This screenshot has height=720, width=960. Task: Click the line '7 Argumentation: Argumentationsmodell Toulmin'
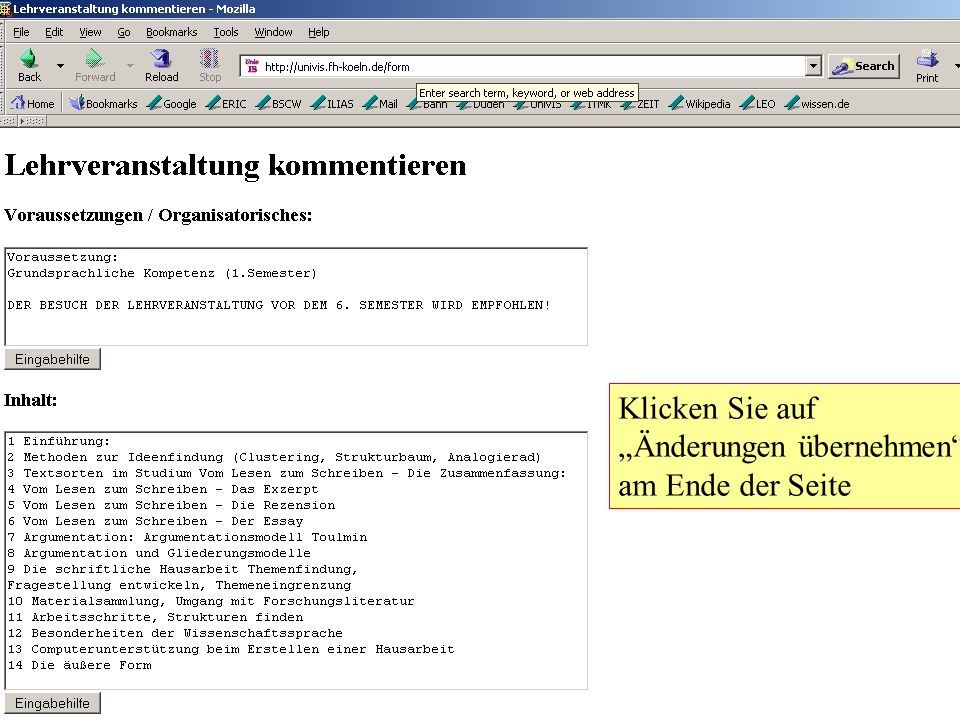(187, 537)
